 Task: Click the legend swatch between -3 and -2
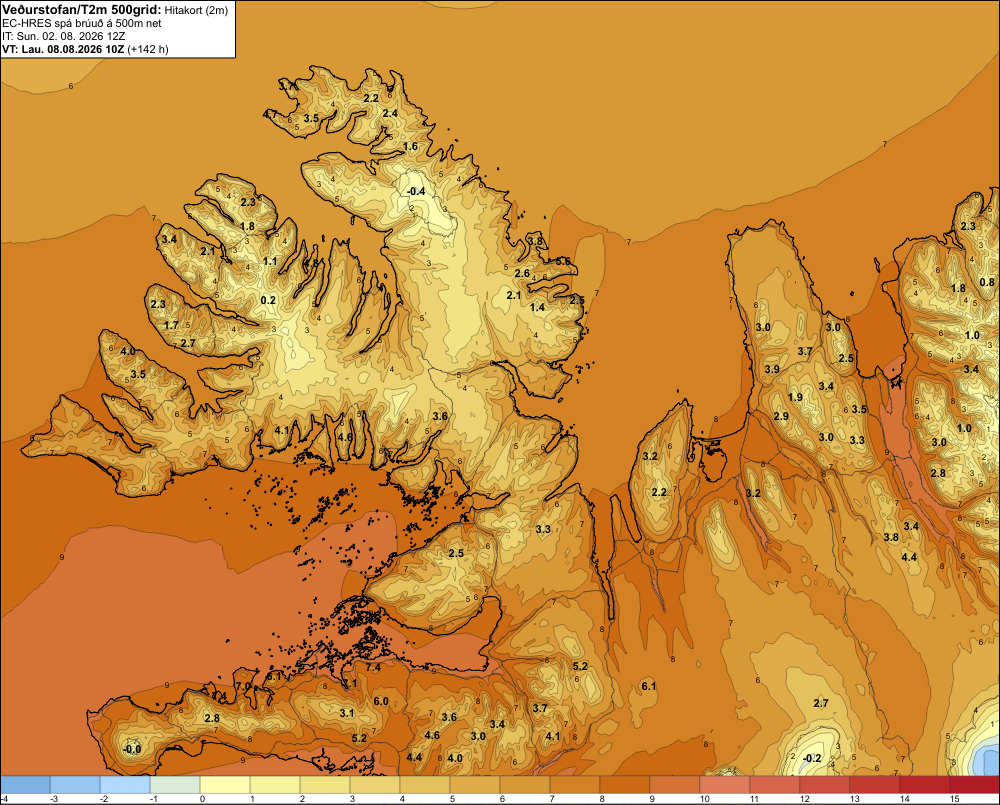click(x=75, y=785)
